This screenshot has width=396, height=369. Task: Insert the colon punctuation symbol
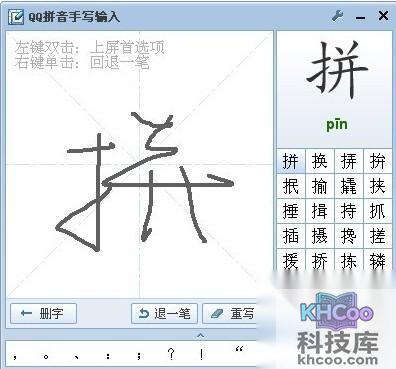pyautogui.click(x=108, y=356)
